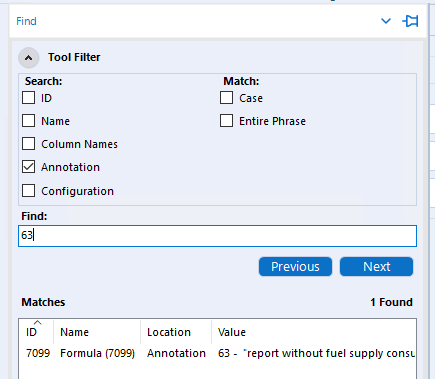Collapse the Tool Filter section
435x379 pixels.
[x=29, y=58]
